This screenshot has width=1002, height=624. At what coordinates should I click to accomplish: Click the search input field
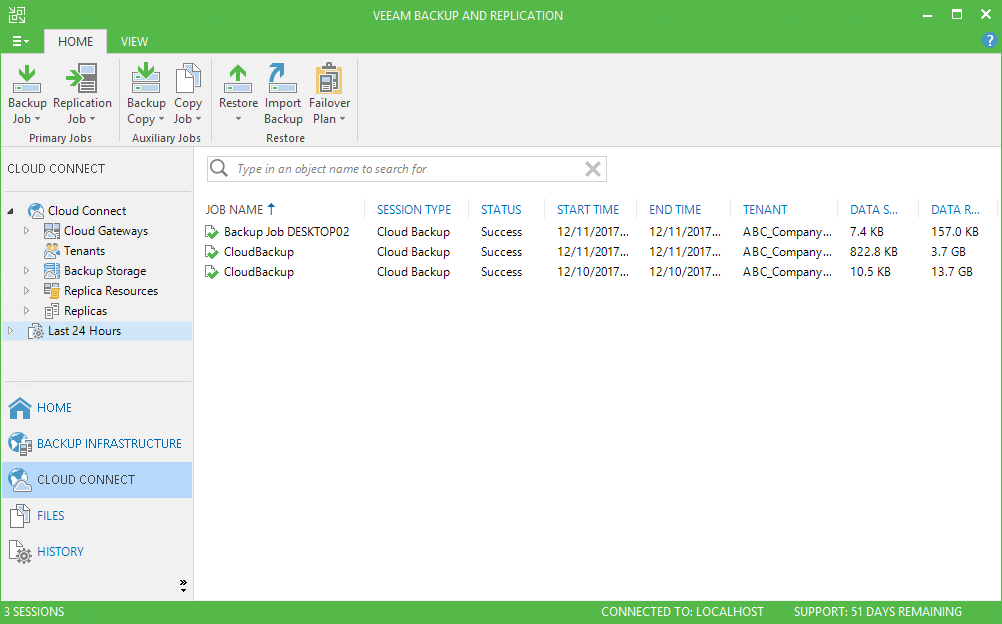click(x=406, y=169)
